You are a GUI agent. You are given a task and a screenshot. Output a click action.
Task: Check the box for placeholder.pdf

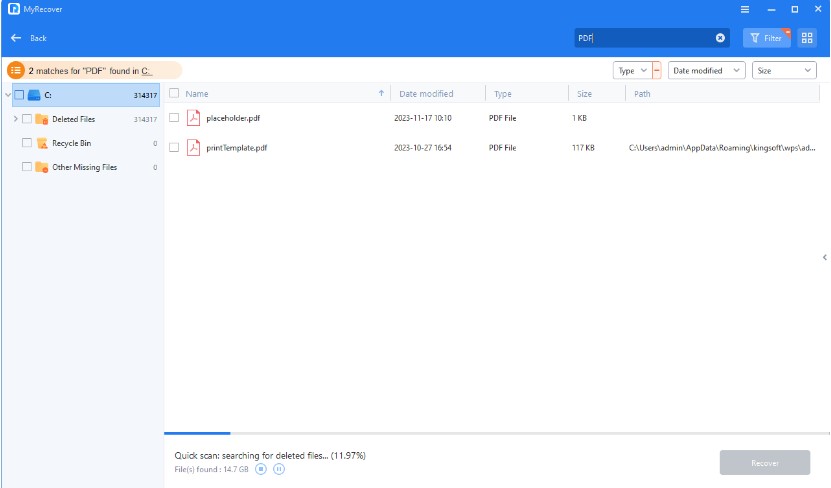(x=174, y=118)
